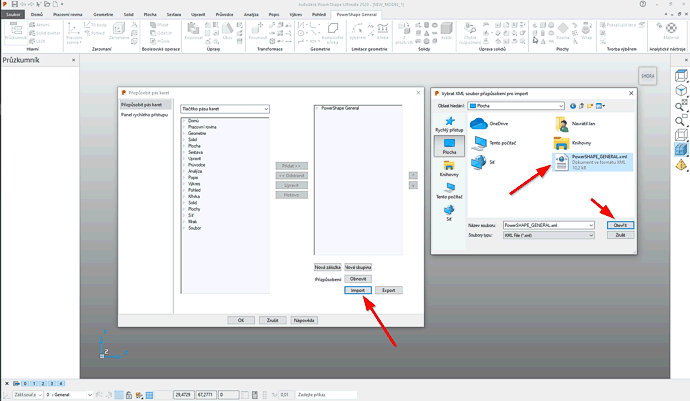The height and width of the screenshot is (401, 690).
Task: Click the yellow warning icon in the right toolbar
Action: [x=681, y=165]
